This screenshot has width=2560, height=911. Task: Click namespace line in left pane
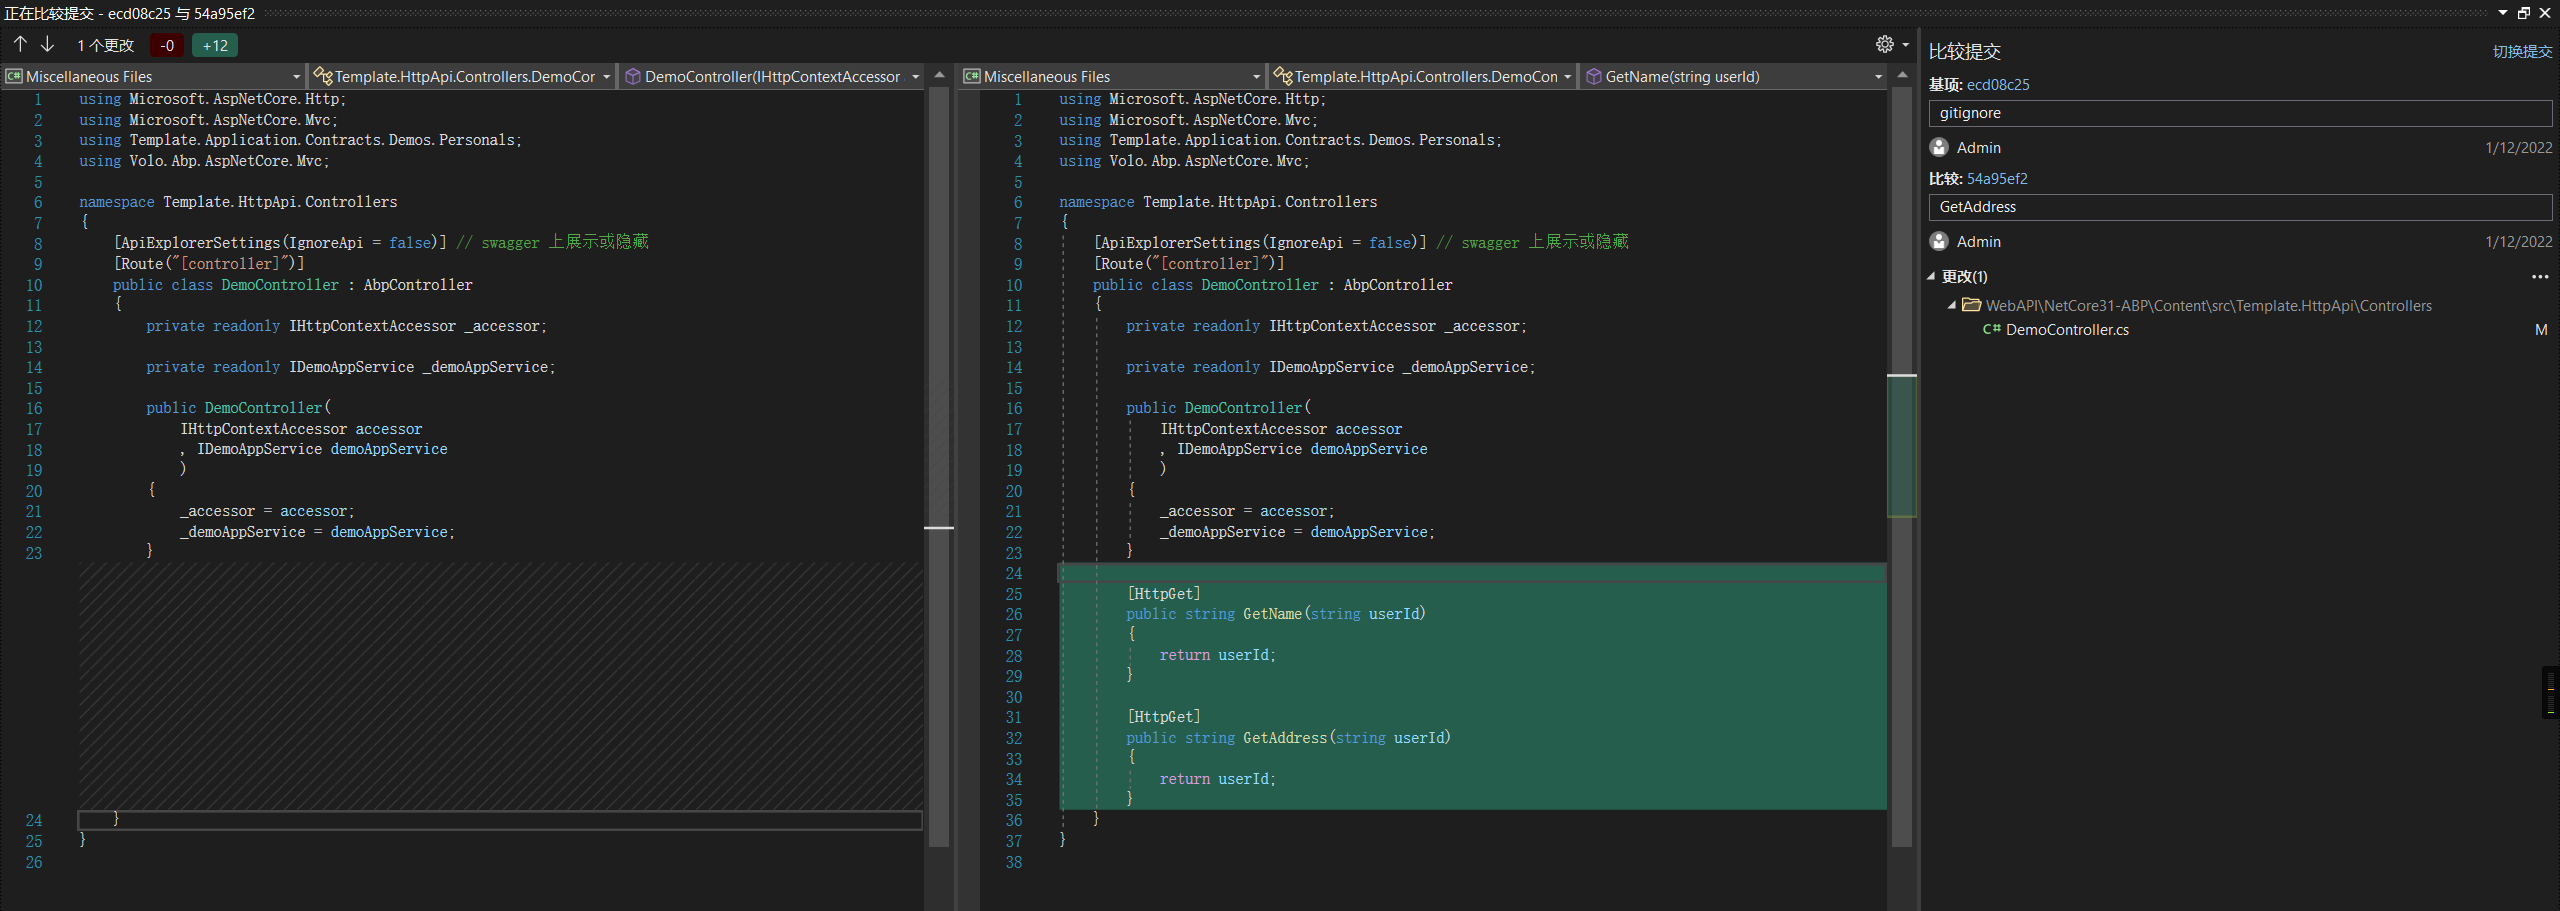click(x=238, y=202)
